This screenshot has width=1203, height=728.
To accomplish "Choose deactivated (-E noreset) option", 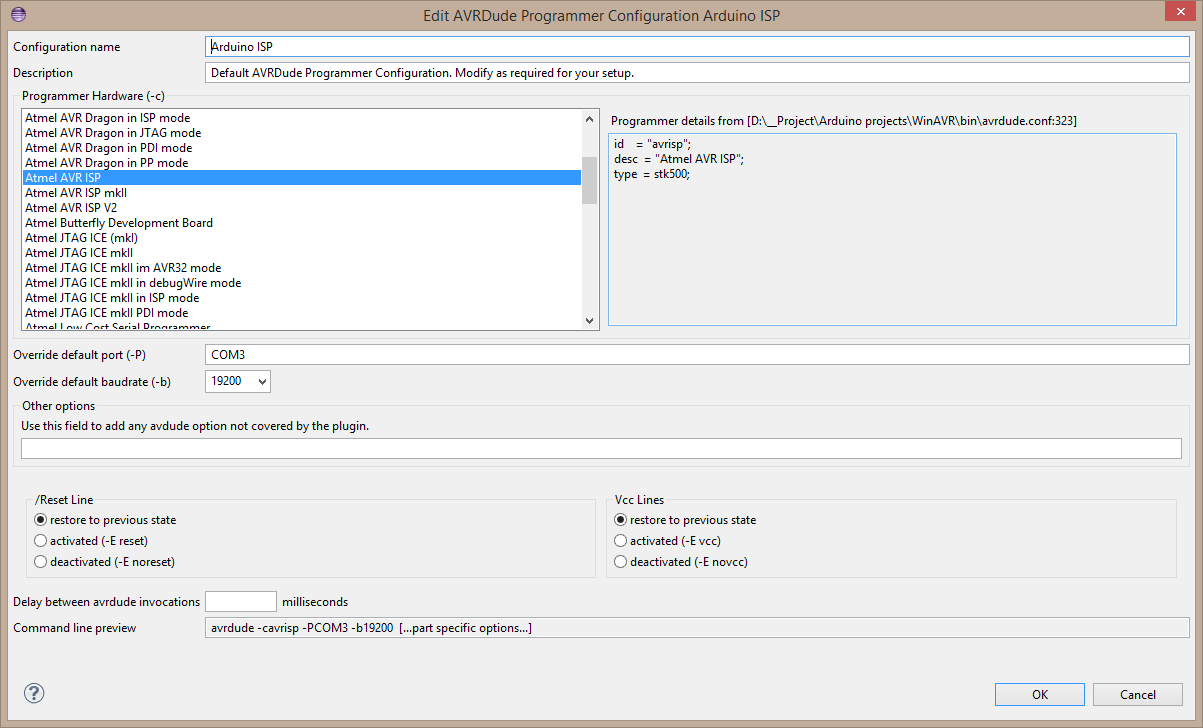I will pos(41,562).
